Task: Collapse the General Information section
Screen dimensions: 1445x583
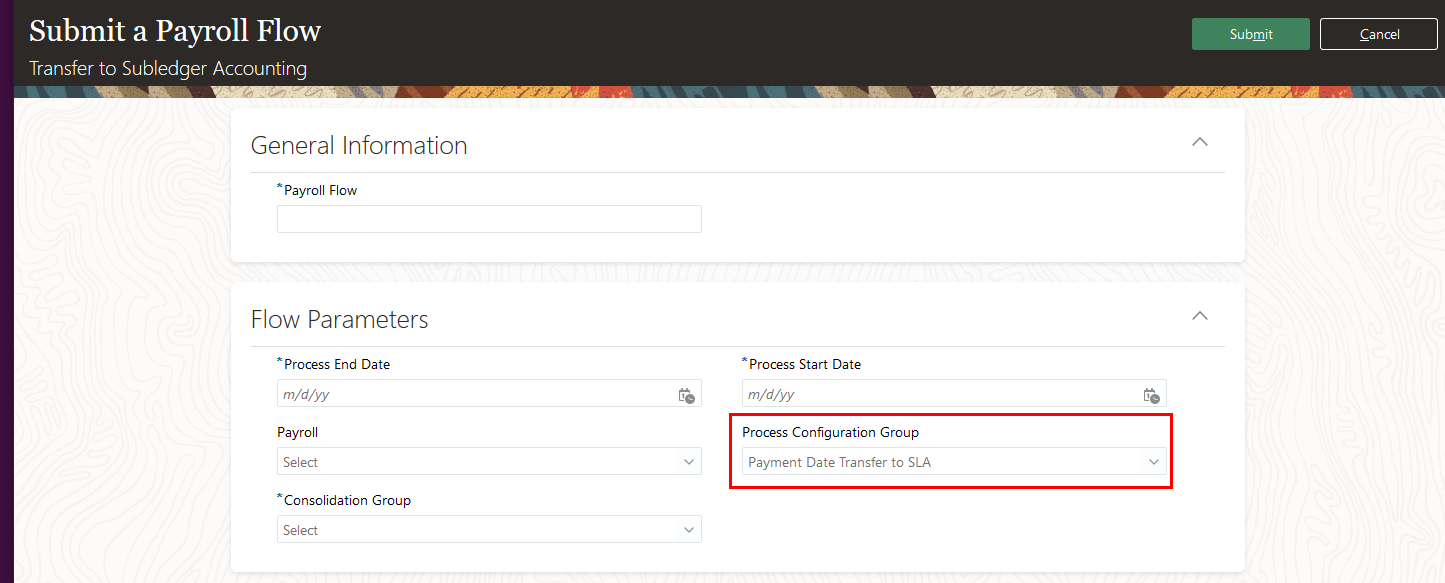Action: click(1200, 142)
